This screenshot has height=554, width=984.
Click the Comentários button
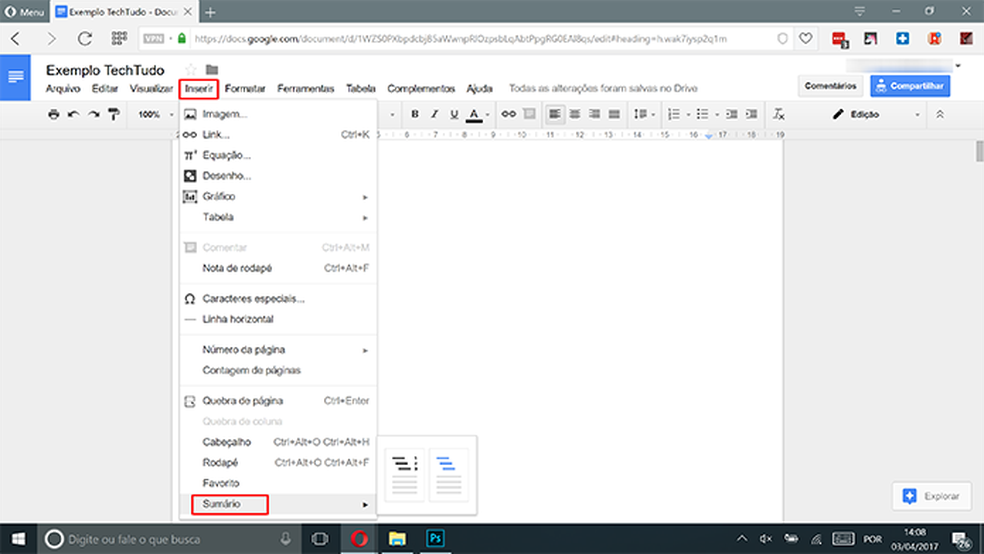[830, 86]
